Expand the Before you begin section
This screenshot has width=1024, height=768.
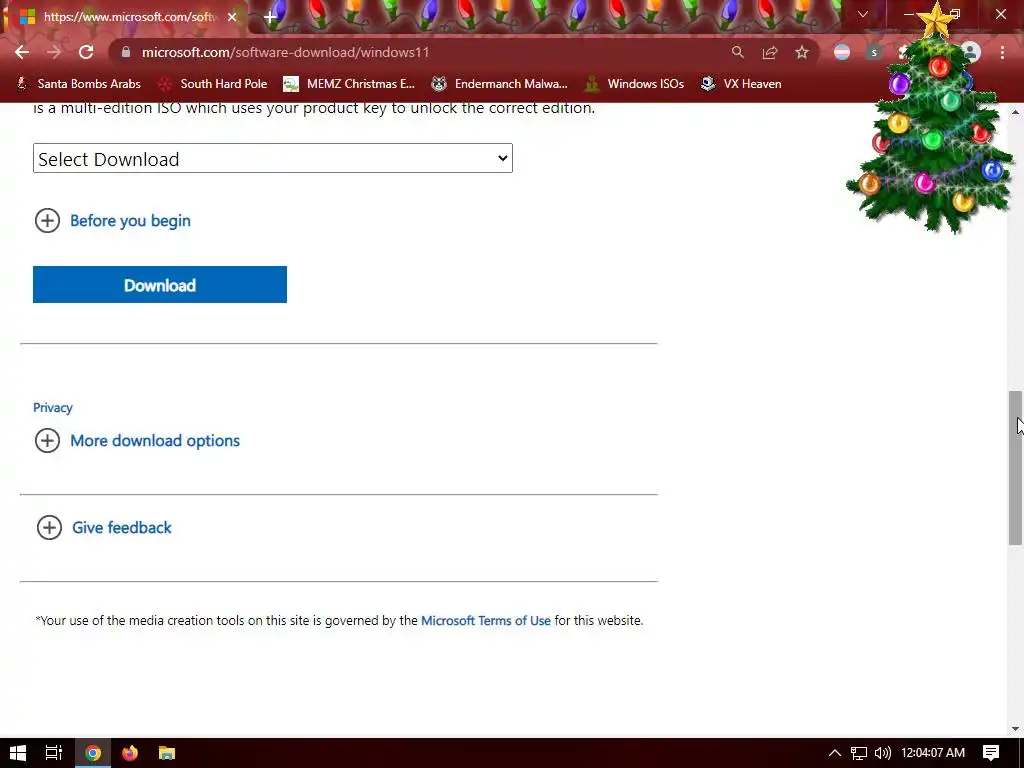[112, 221]
